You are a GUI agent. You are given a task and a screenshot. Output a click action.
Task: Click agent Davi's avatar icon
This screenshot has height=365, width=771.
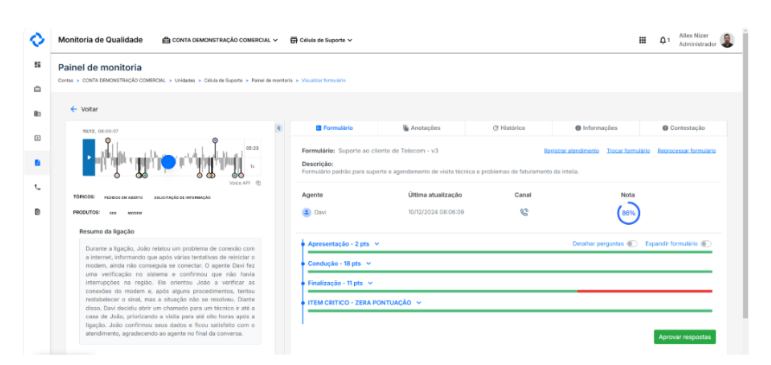(306, 213)
